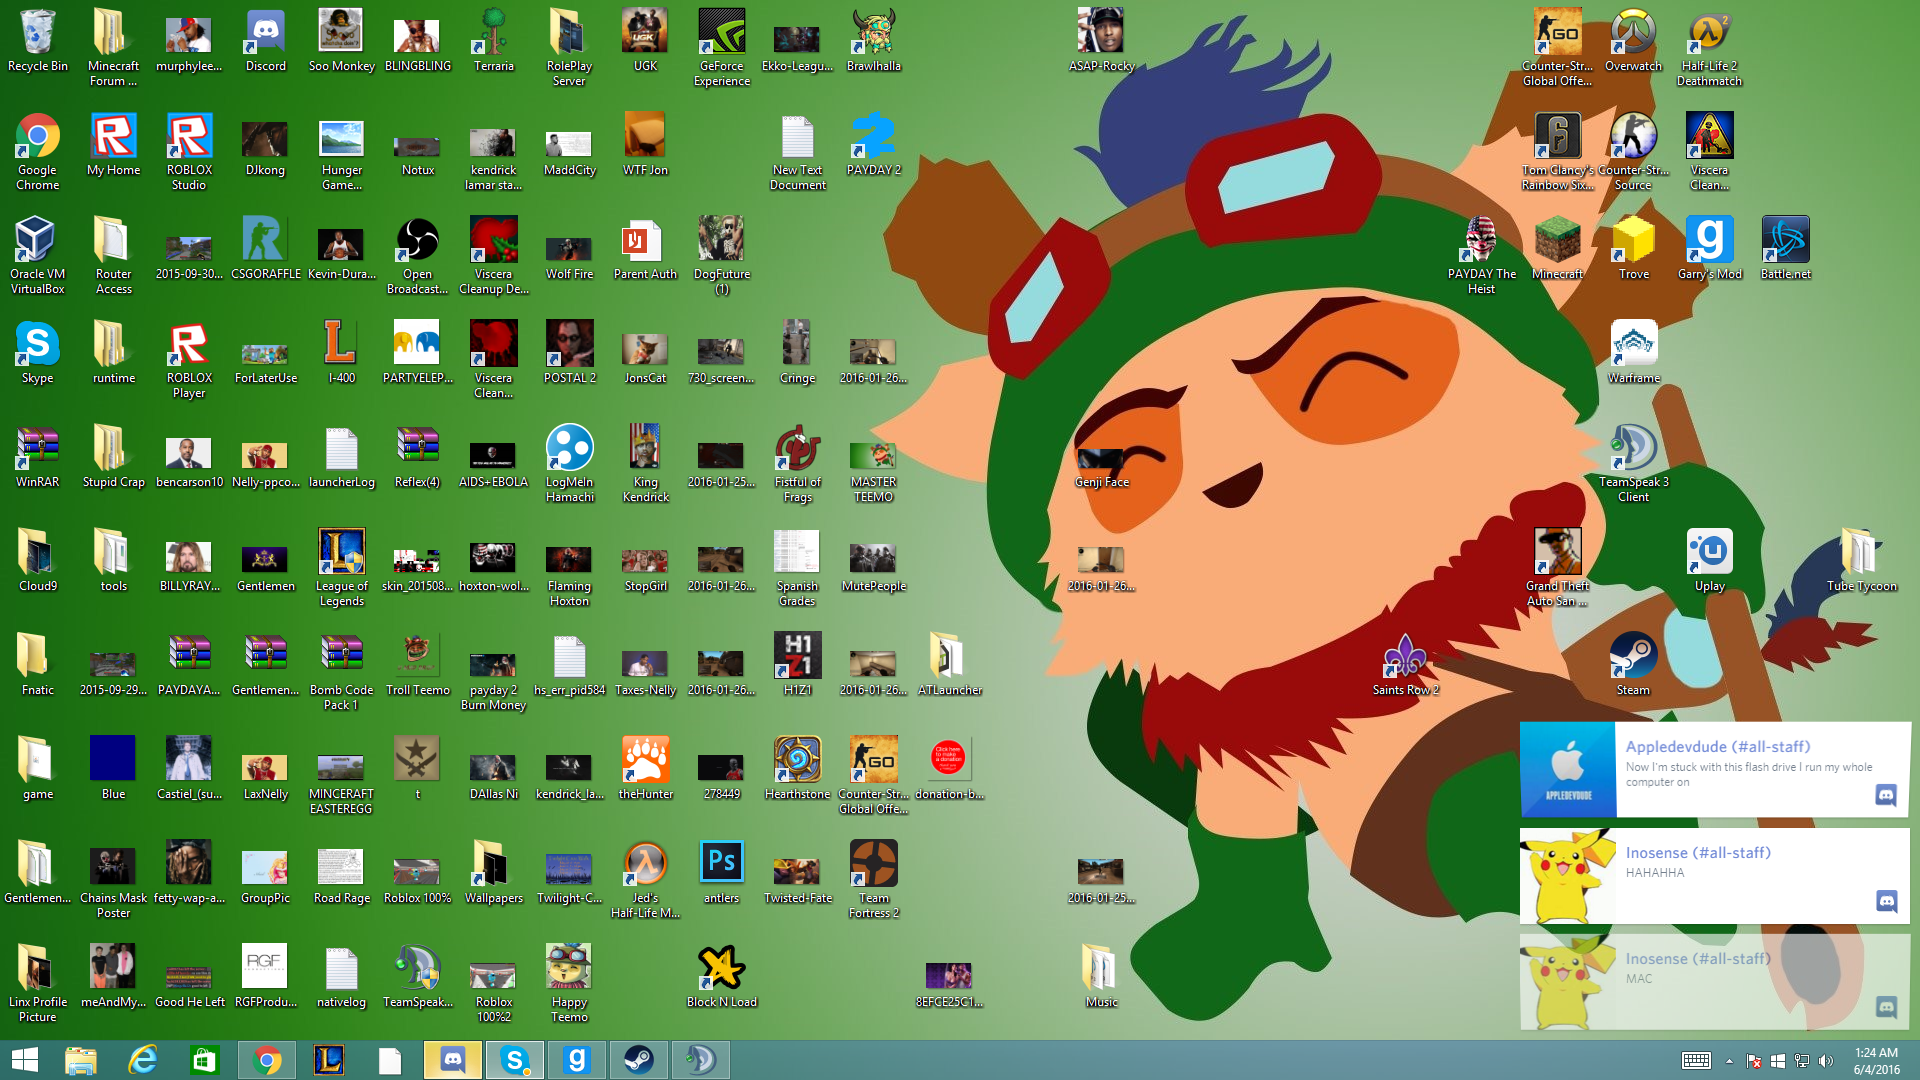The image size is (1920, 1080).
Task: Switch to Skype in the taskbar
Action: click(515, 1060)
